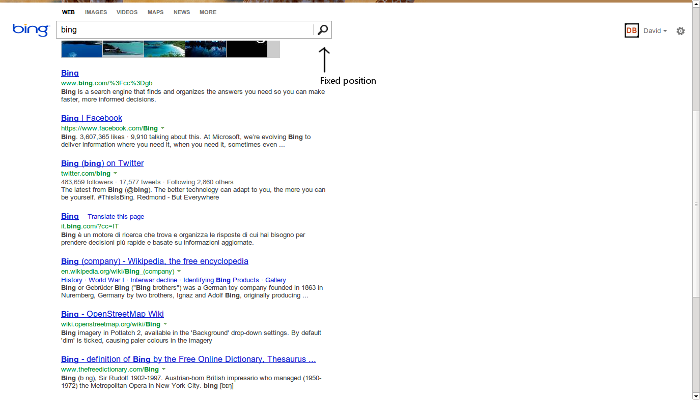Expand caret next to wiki.openstreetmap.org URL
700x400 pixels.
165,324
